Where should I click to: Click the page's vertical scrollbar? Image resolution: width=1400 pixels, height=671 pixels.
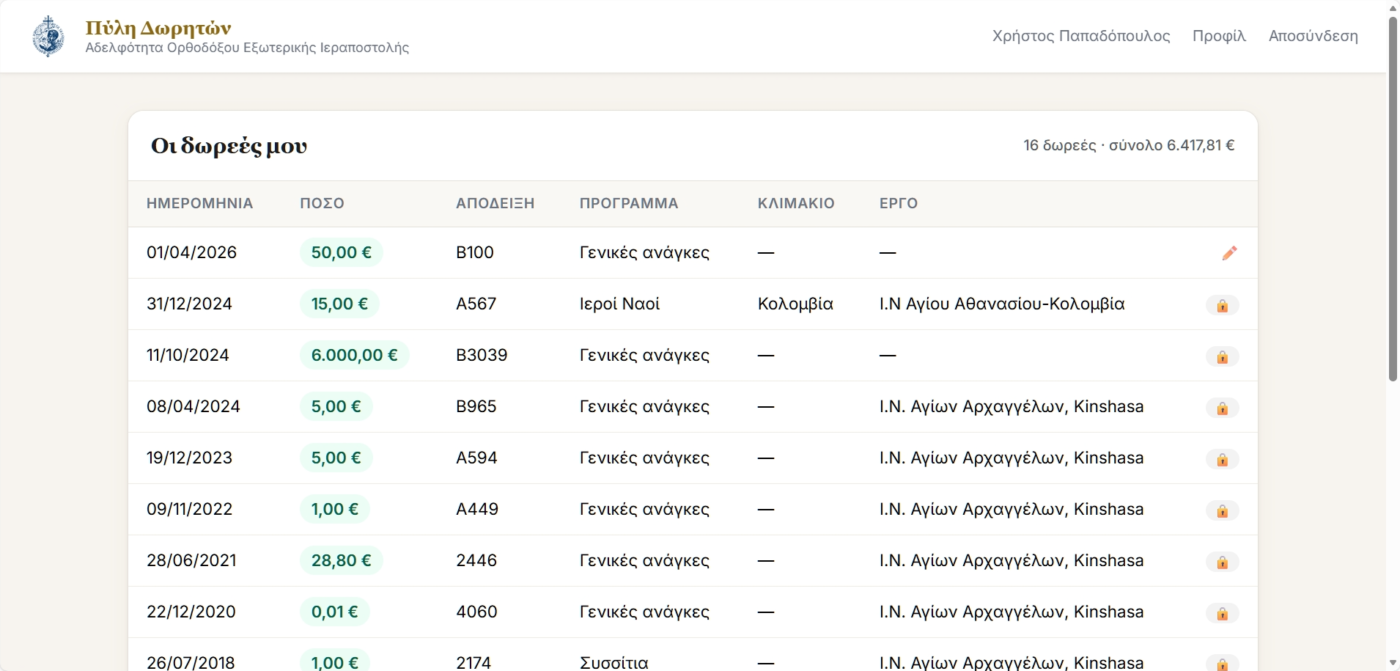click(x=1393, y=200)
